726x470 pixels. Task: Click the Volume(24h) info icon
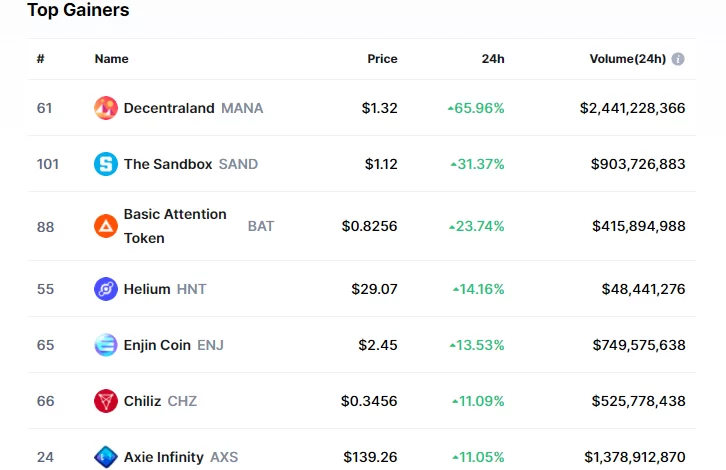678,59
